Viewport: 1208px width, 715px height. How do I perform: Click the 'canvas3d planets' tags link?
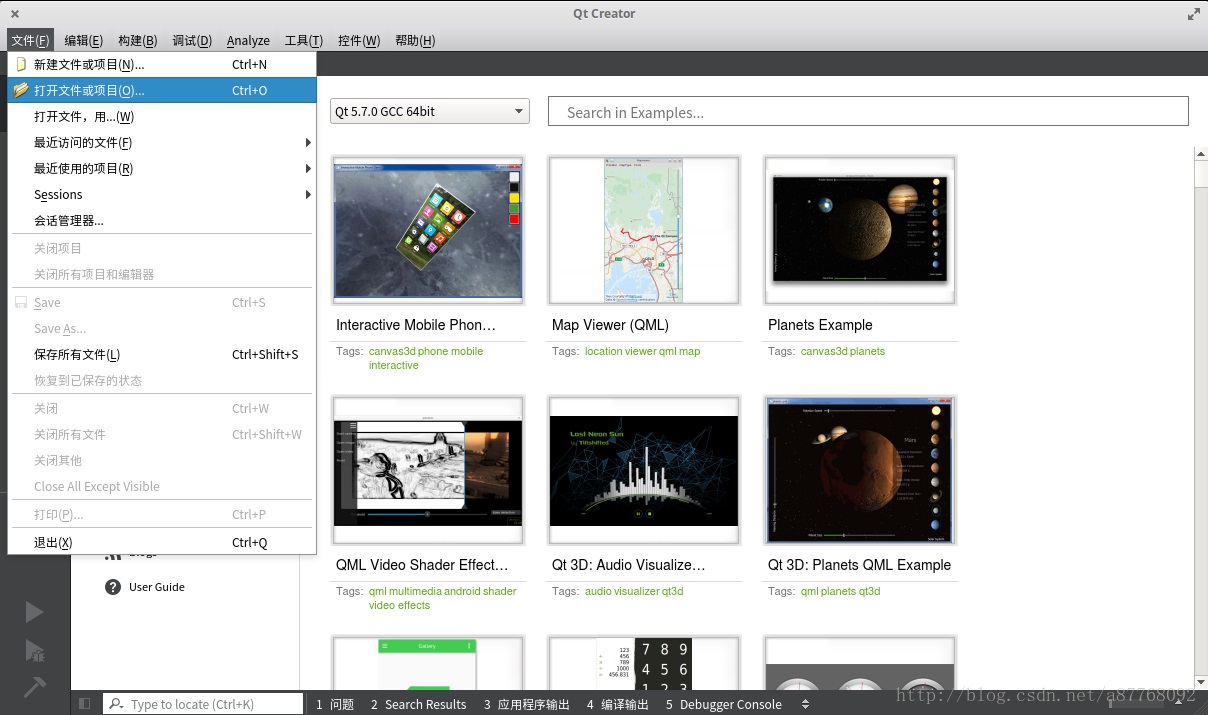click(843, 351)
